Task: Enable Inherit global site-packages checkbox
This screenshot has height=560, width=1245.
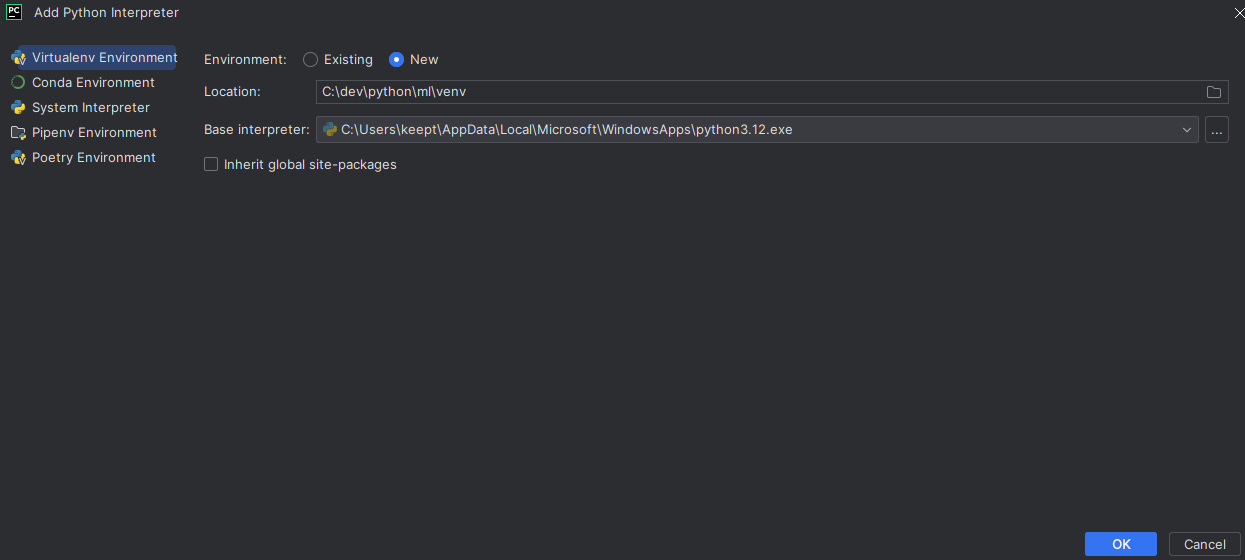Action: click(x=211, y=164)
